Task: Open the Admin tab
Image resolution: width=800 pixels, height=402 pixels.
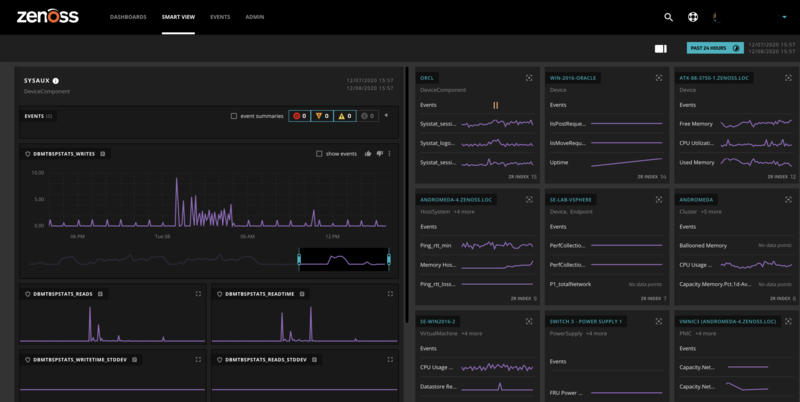Action: pos(255,17)
